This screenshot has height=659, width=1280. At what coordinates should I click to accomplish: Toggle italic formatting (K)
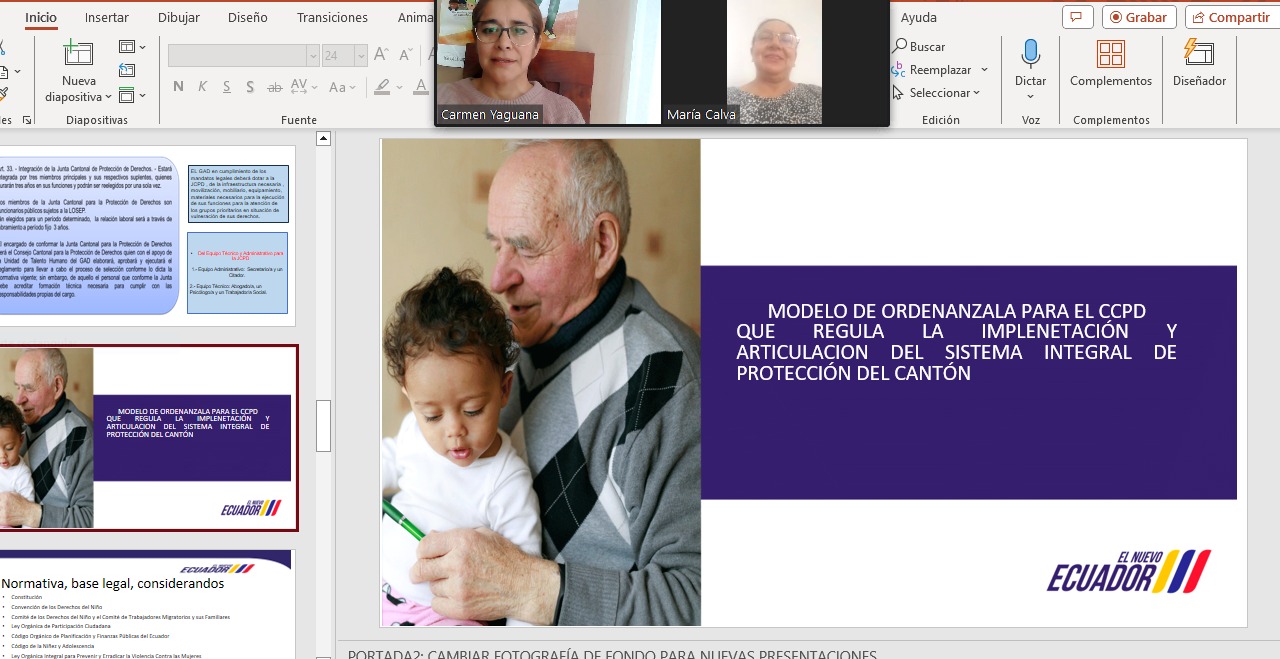203,87
